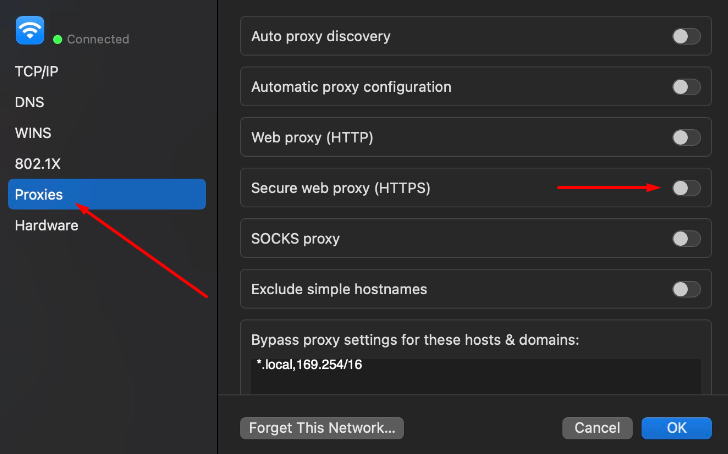Open the Hardware settings section
This screenshot has width=728, height=454.
(46, 225)
